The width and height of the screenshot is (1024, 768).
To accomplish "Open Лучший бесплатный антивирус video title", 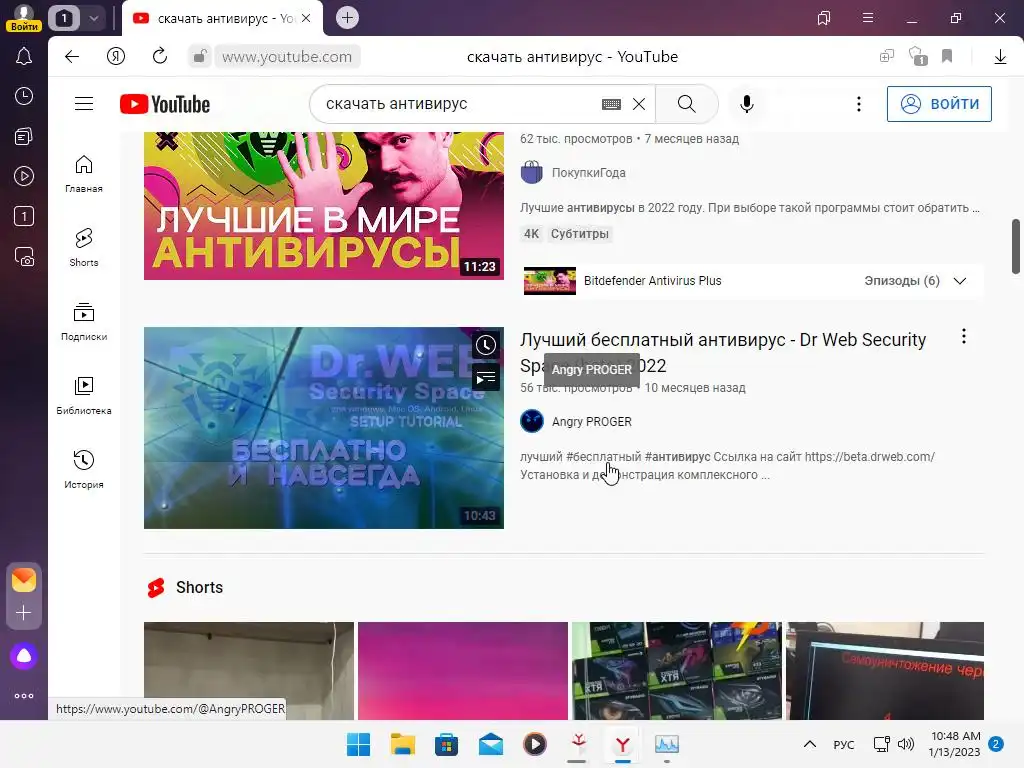I will point(723,352).
